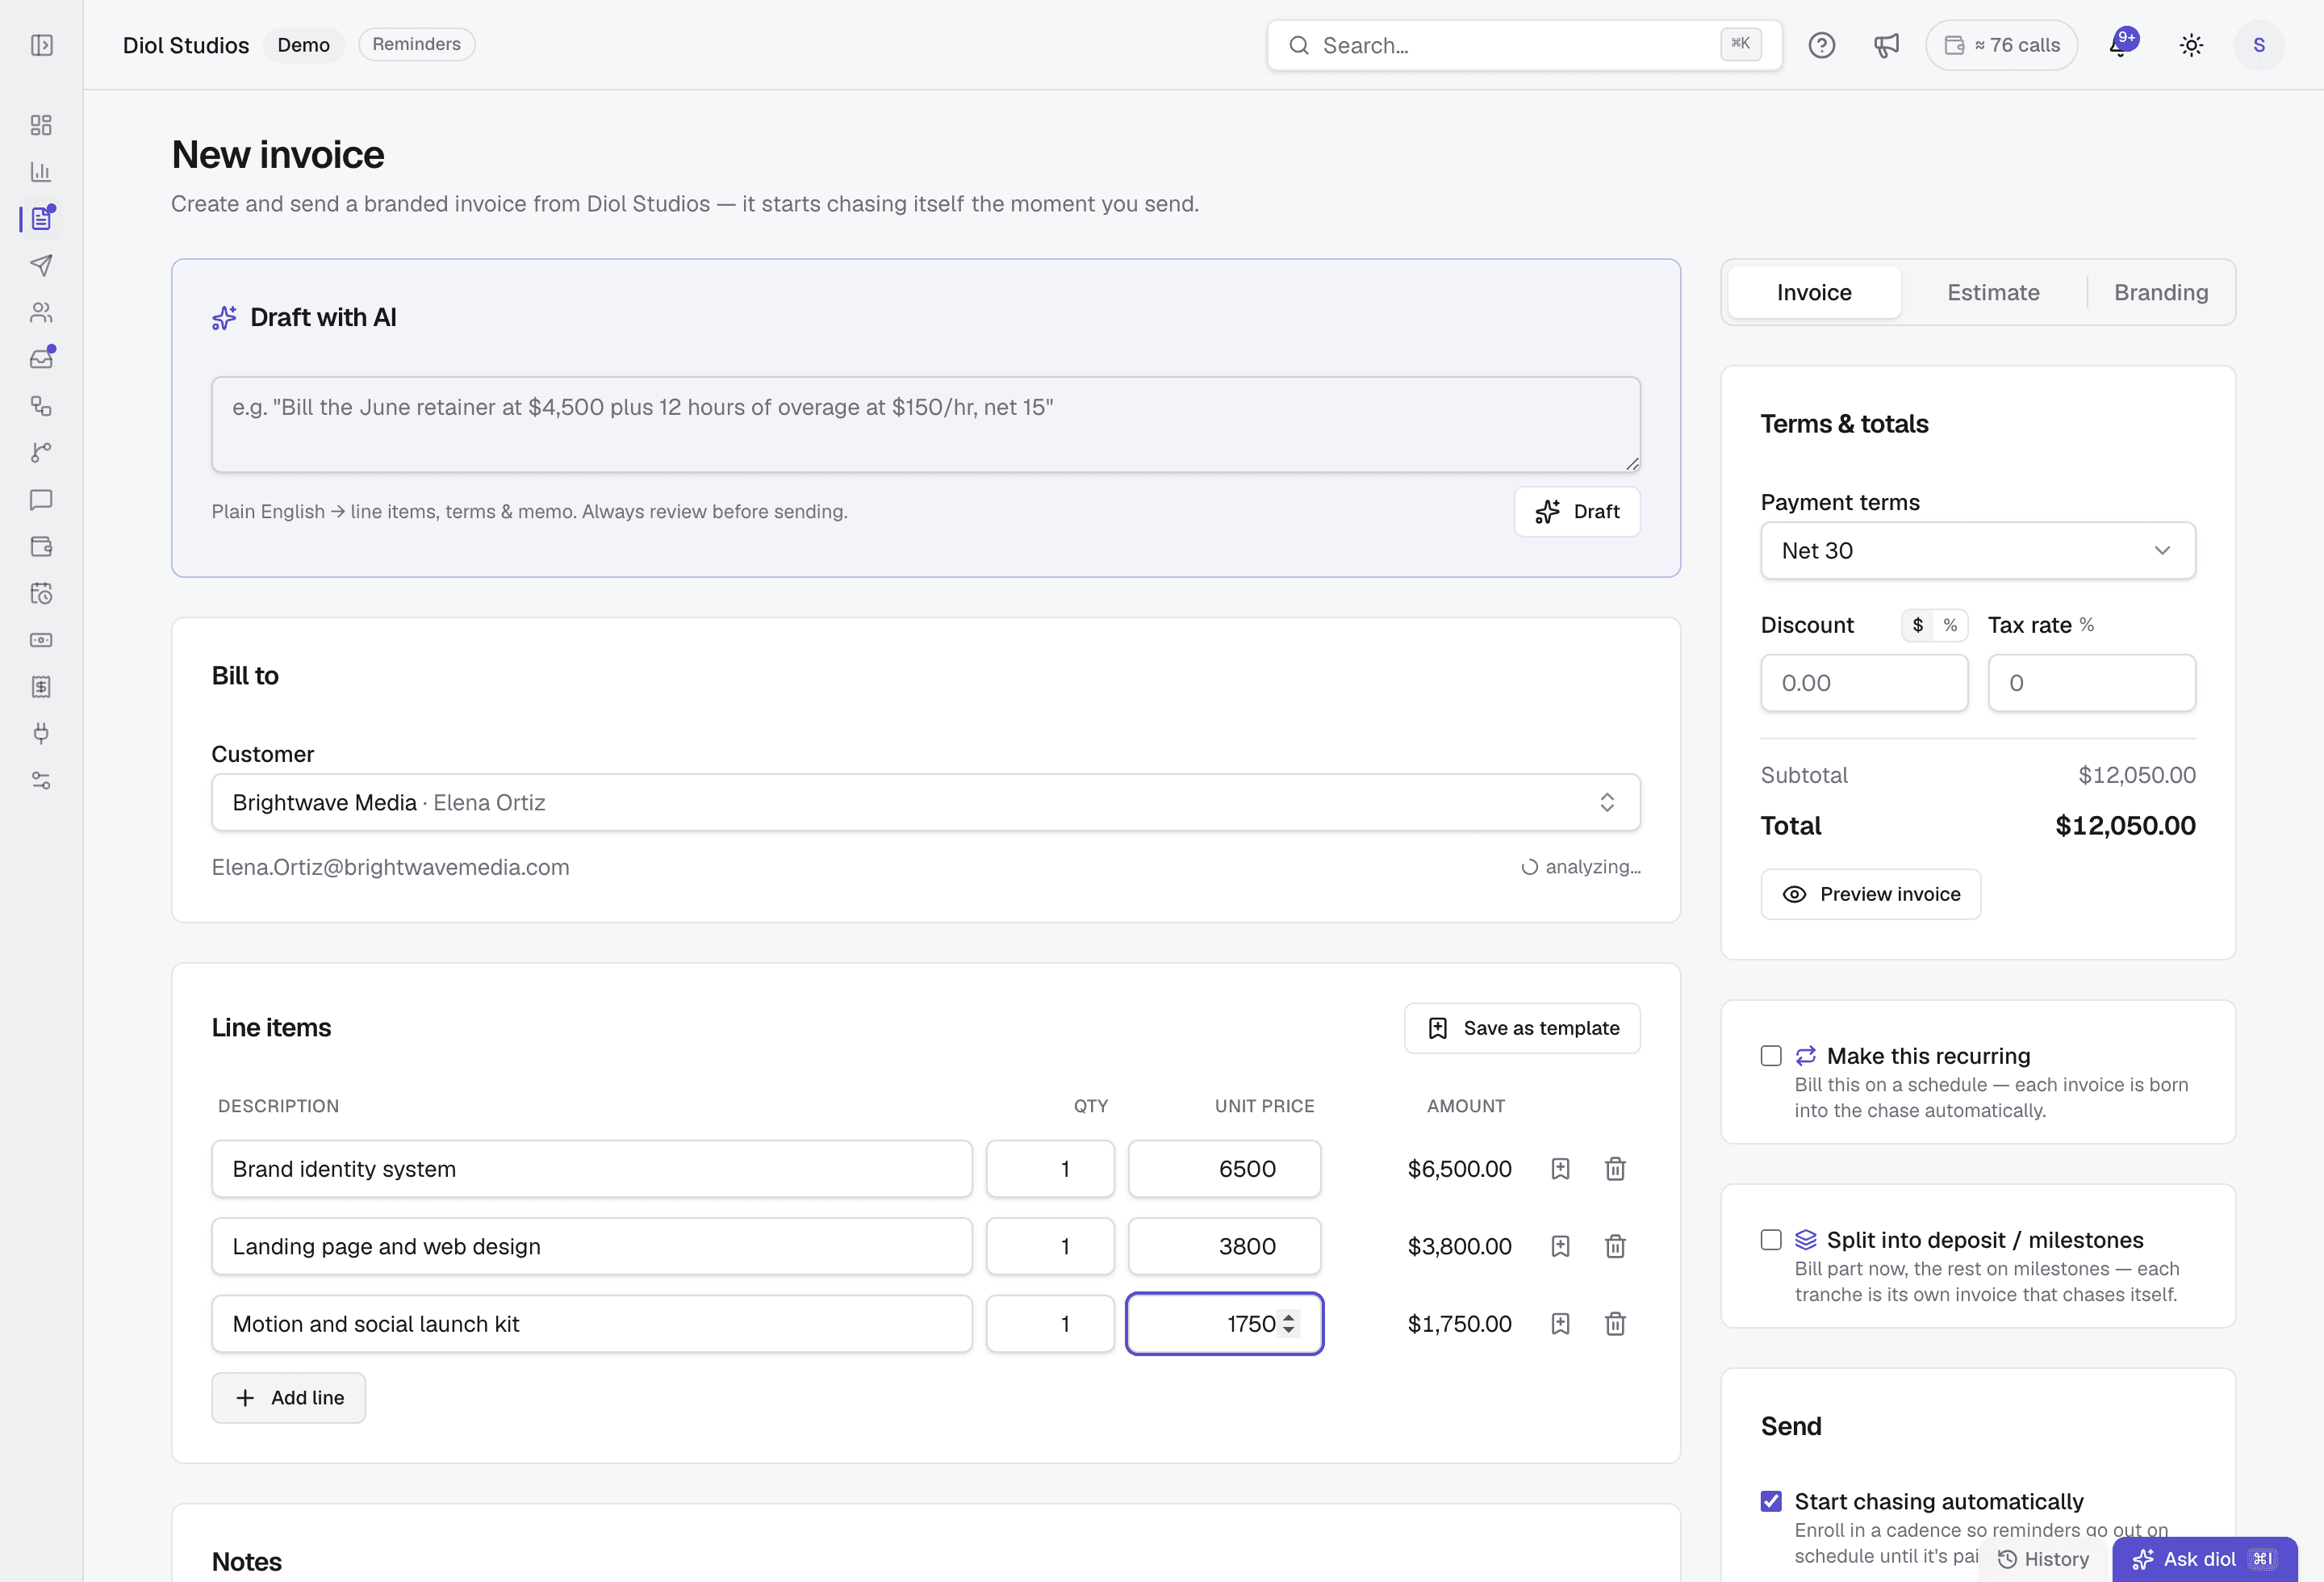Save Motion and social launch kit line as item
This screenshot has height=1582, width=2324.
pos(1560,1324)
